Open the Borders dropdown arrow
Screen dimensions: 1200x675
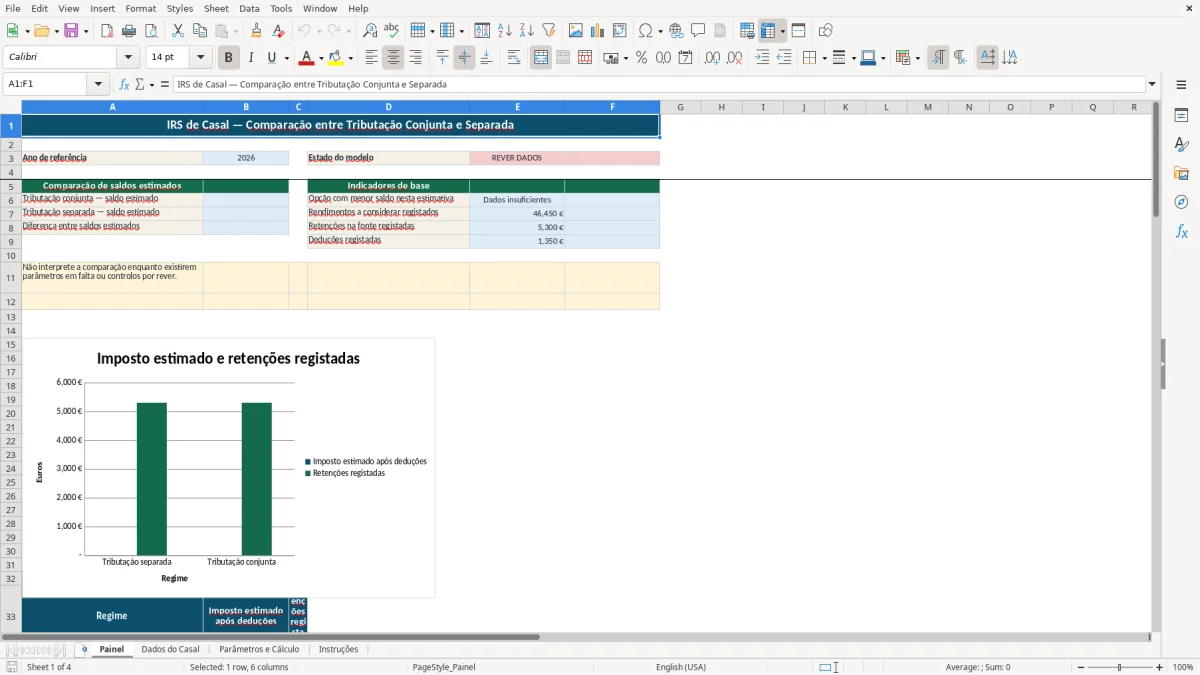[823, 58]
